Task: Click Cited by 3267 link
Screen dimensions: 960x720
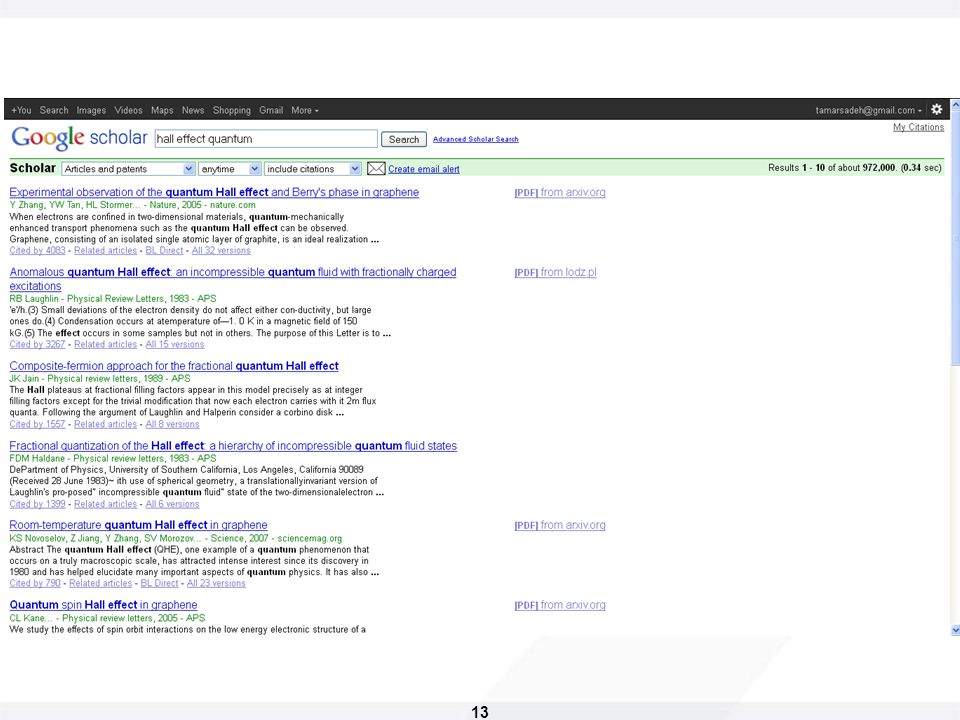Action: [37, 345]
